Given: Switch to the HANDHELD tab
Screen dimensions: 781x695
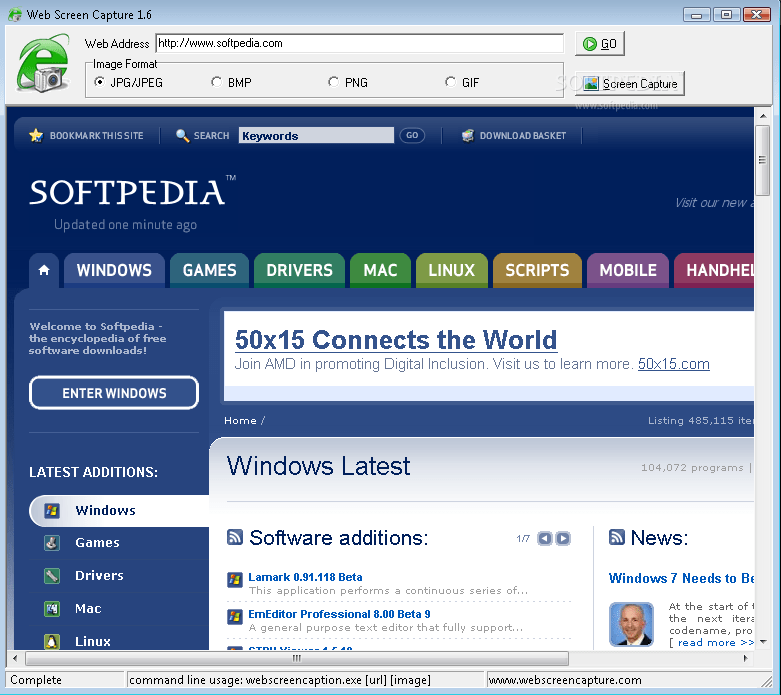Looking at the screenshot, I should [714, 270].
